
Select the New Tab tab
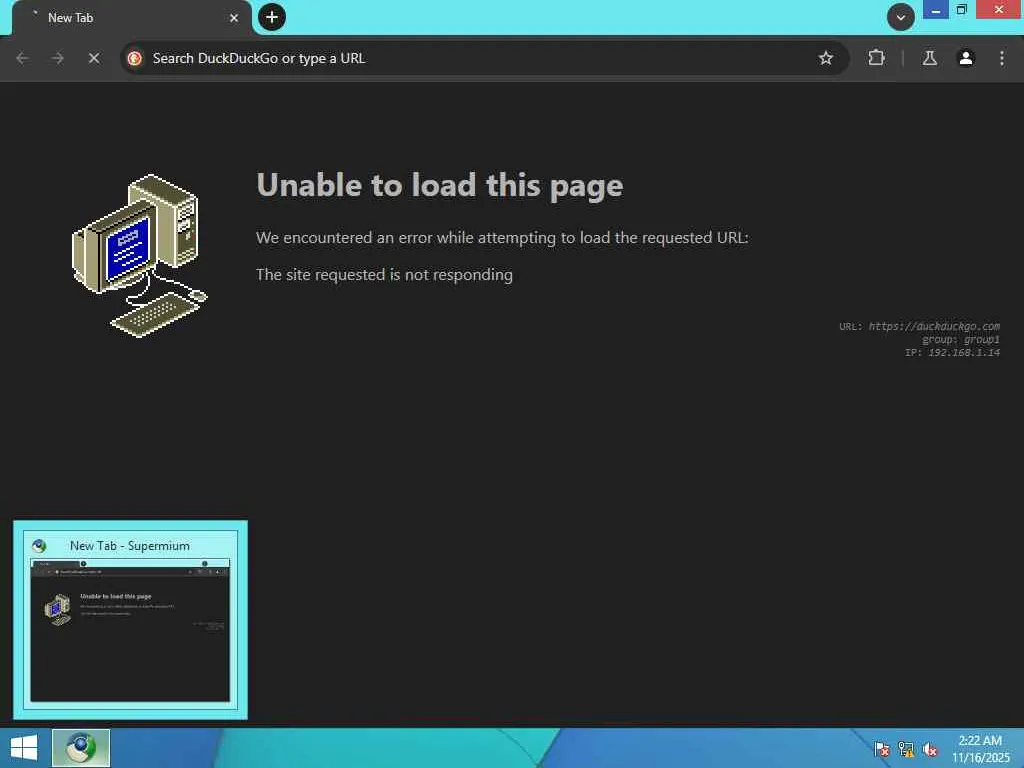pos(131,18)
